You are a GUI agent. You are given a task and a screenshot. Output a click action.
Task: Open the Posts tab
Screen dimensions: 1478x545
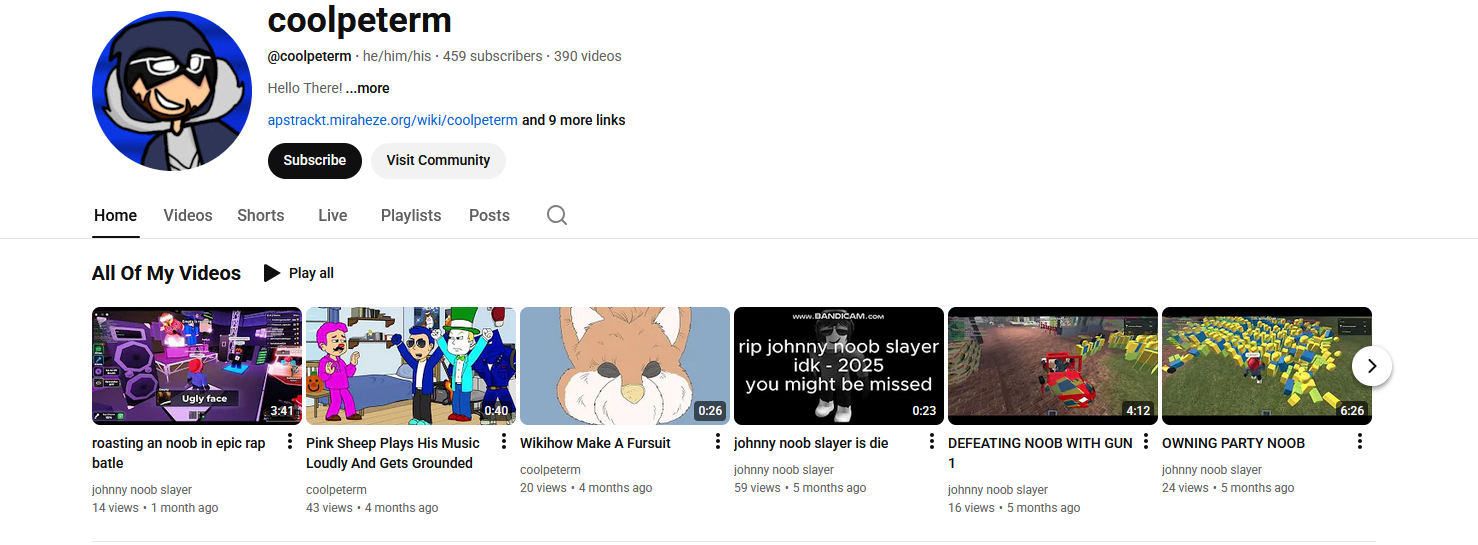(489, 215)
